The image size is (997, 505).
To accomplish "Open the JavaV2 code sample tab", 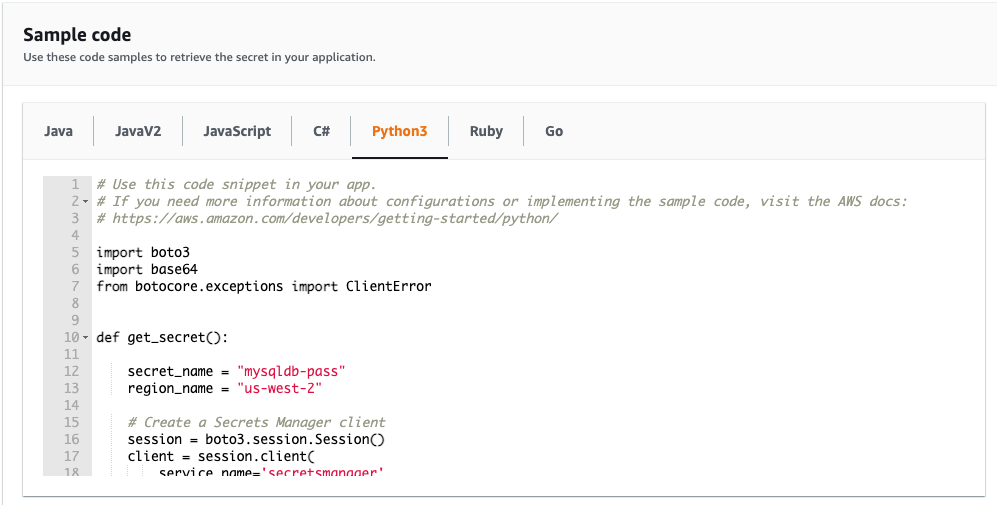I will pos(138,131).
